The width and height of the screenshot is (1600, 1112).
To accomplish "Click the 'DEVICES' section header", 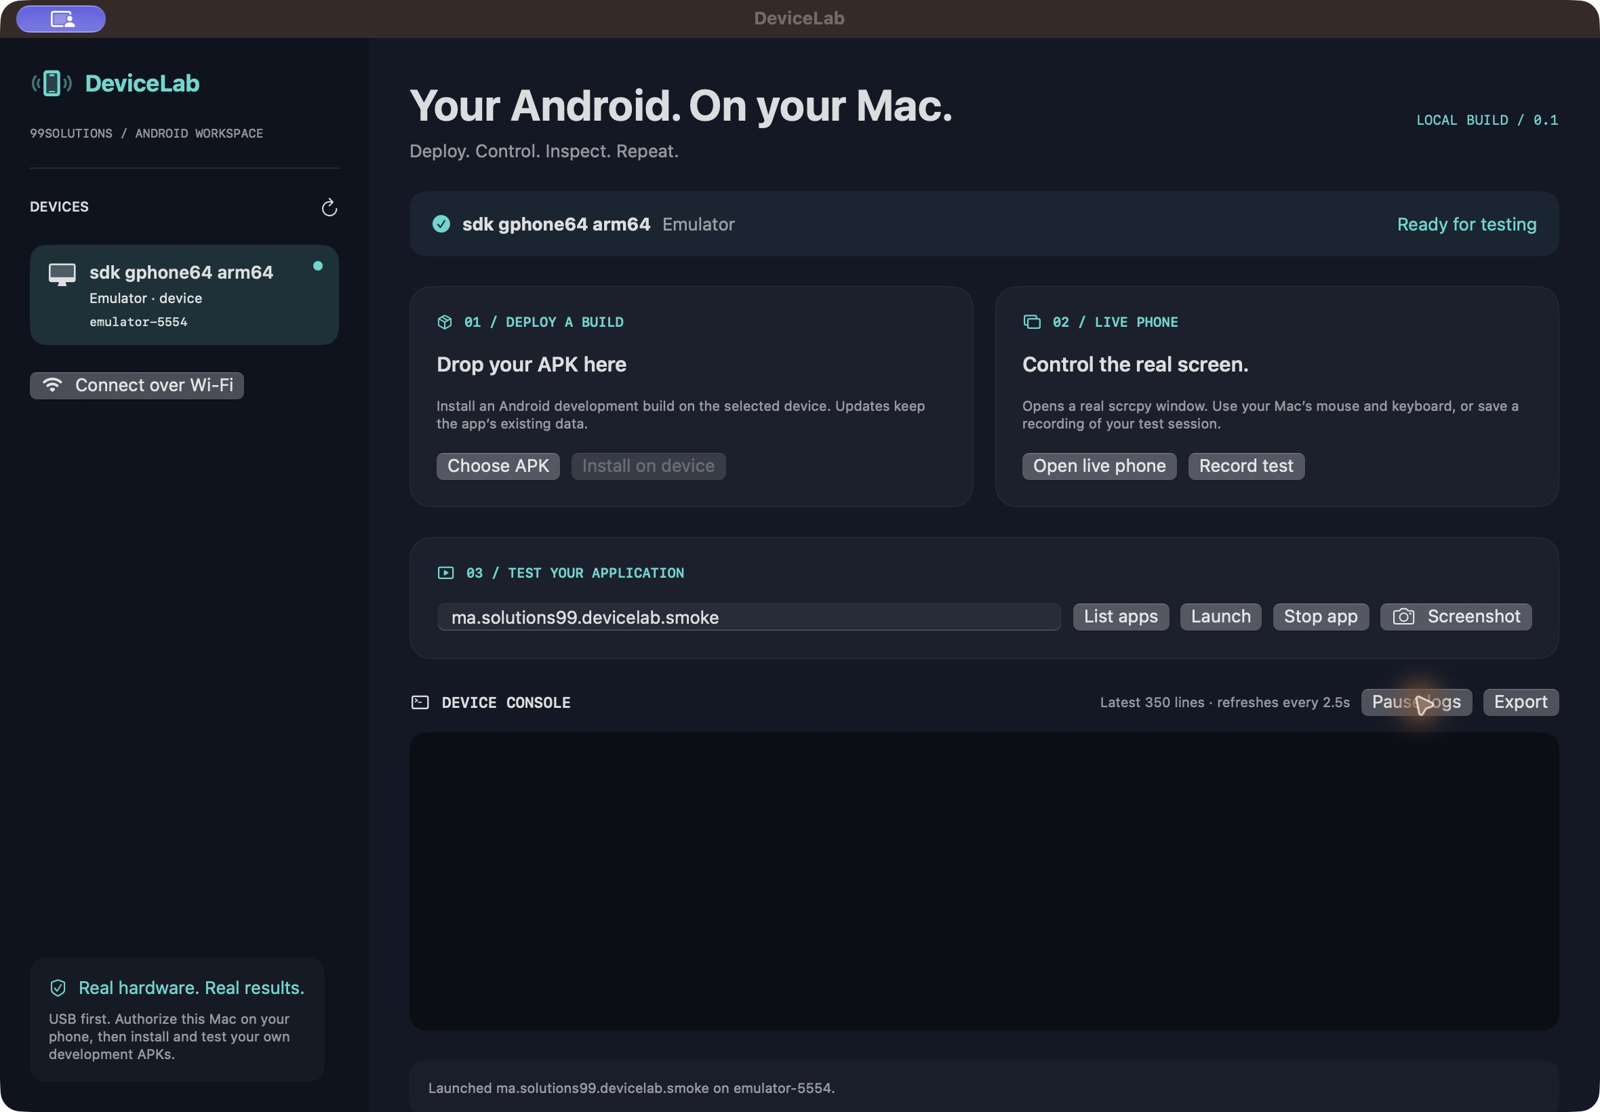I will [x=59, y=207].
